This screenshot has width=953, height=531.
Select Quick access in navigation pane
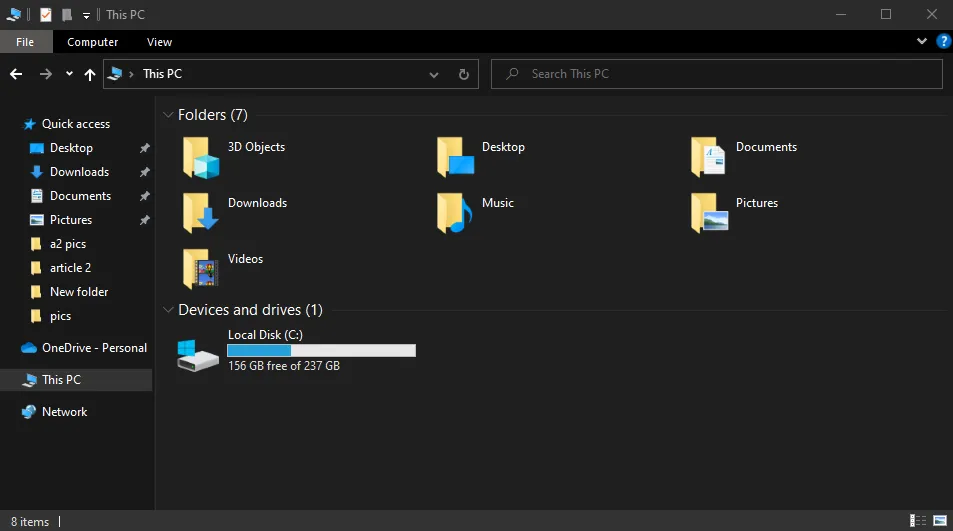[76, 124]
